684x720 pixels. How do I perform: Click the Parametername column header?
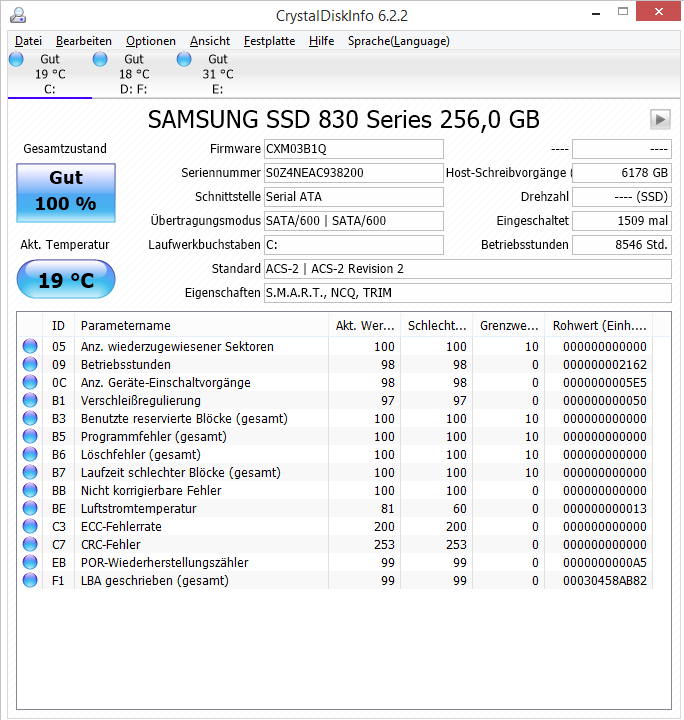(x=202, y=326)
